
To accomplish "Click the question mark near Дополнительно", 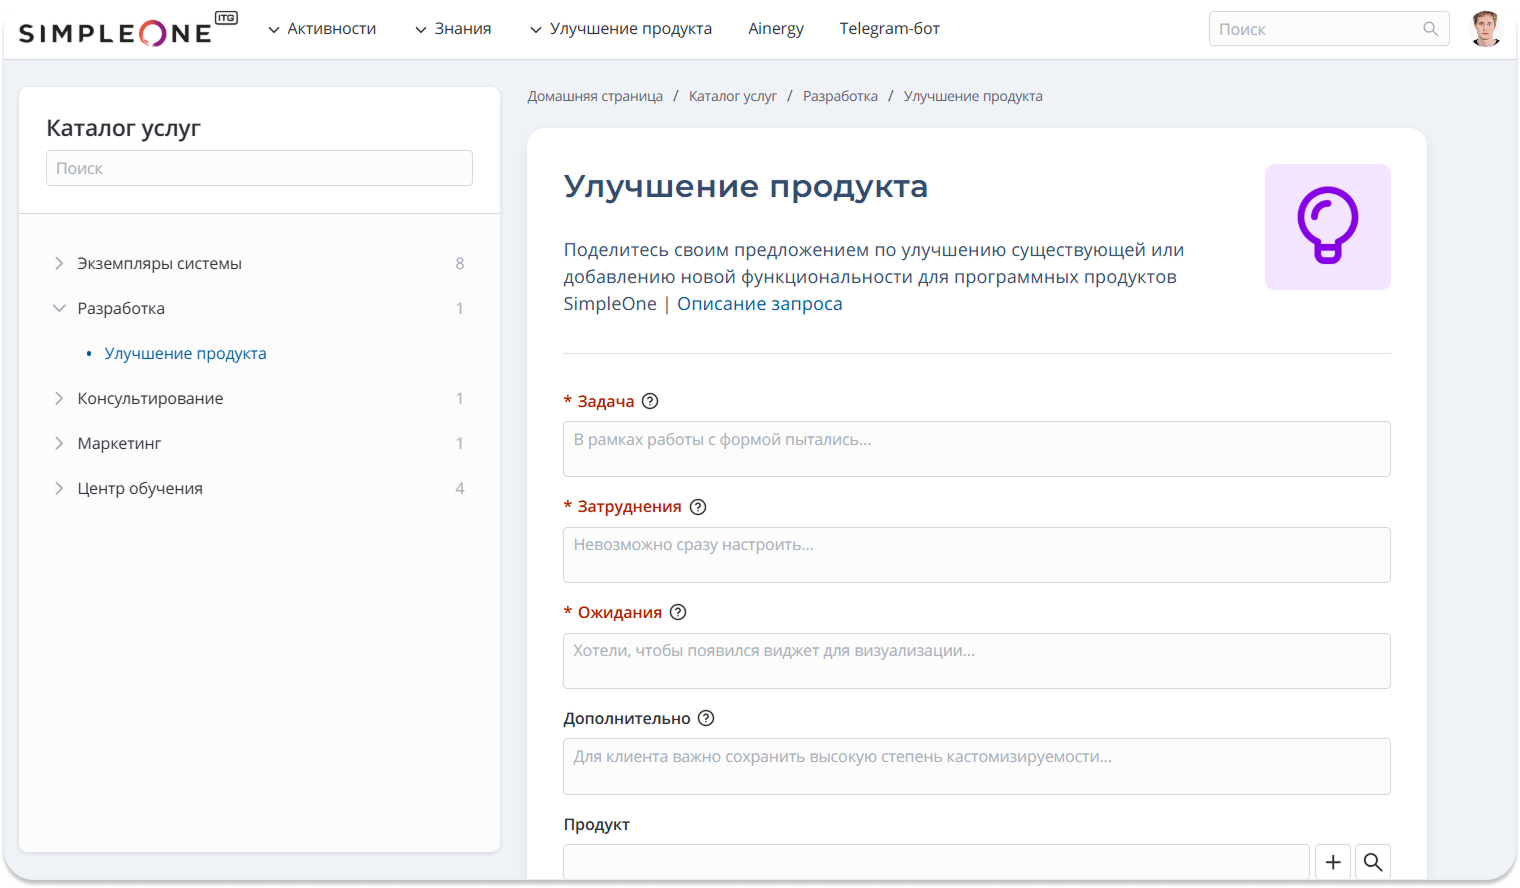I will tap(706, 718).
